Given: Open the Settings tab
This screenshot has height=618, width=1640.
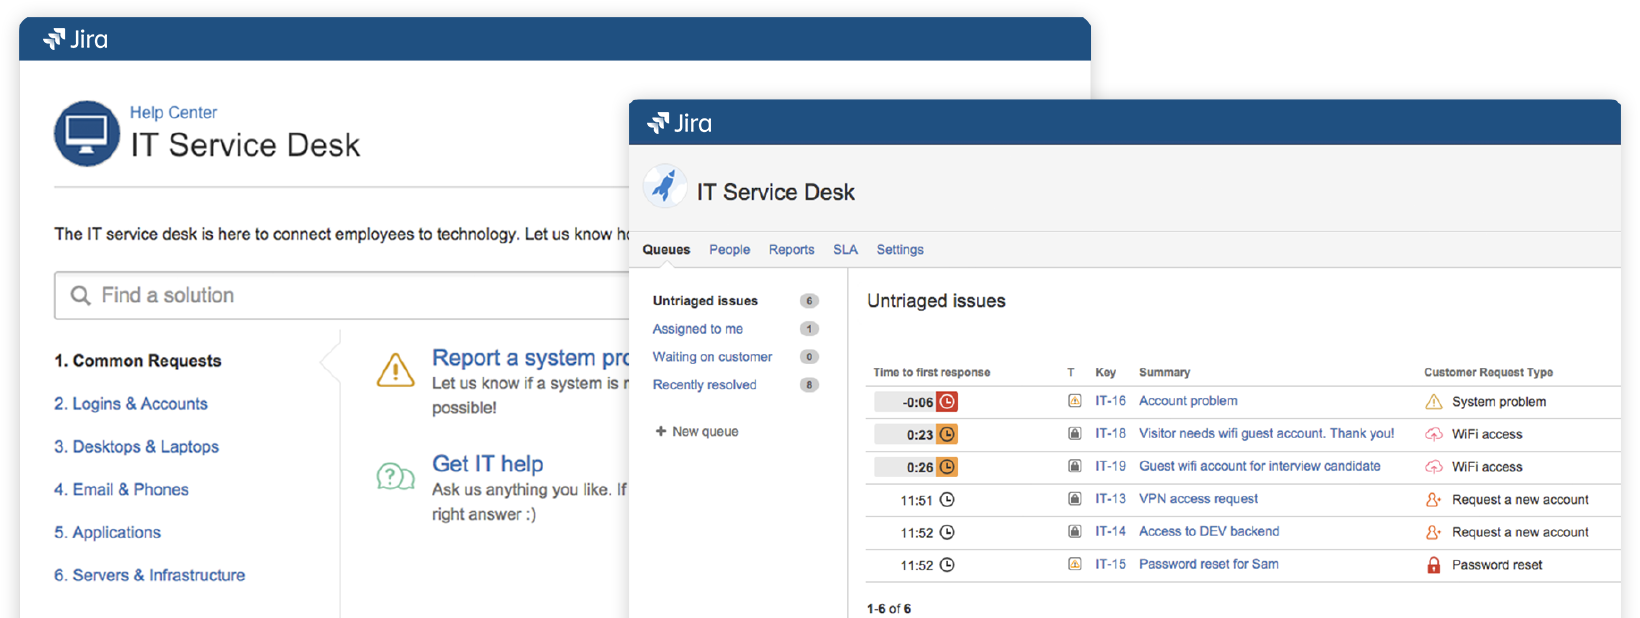Looking at the screenshot, I should 900,250.
